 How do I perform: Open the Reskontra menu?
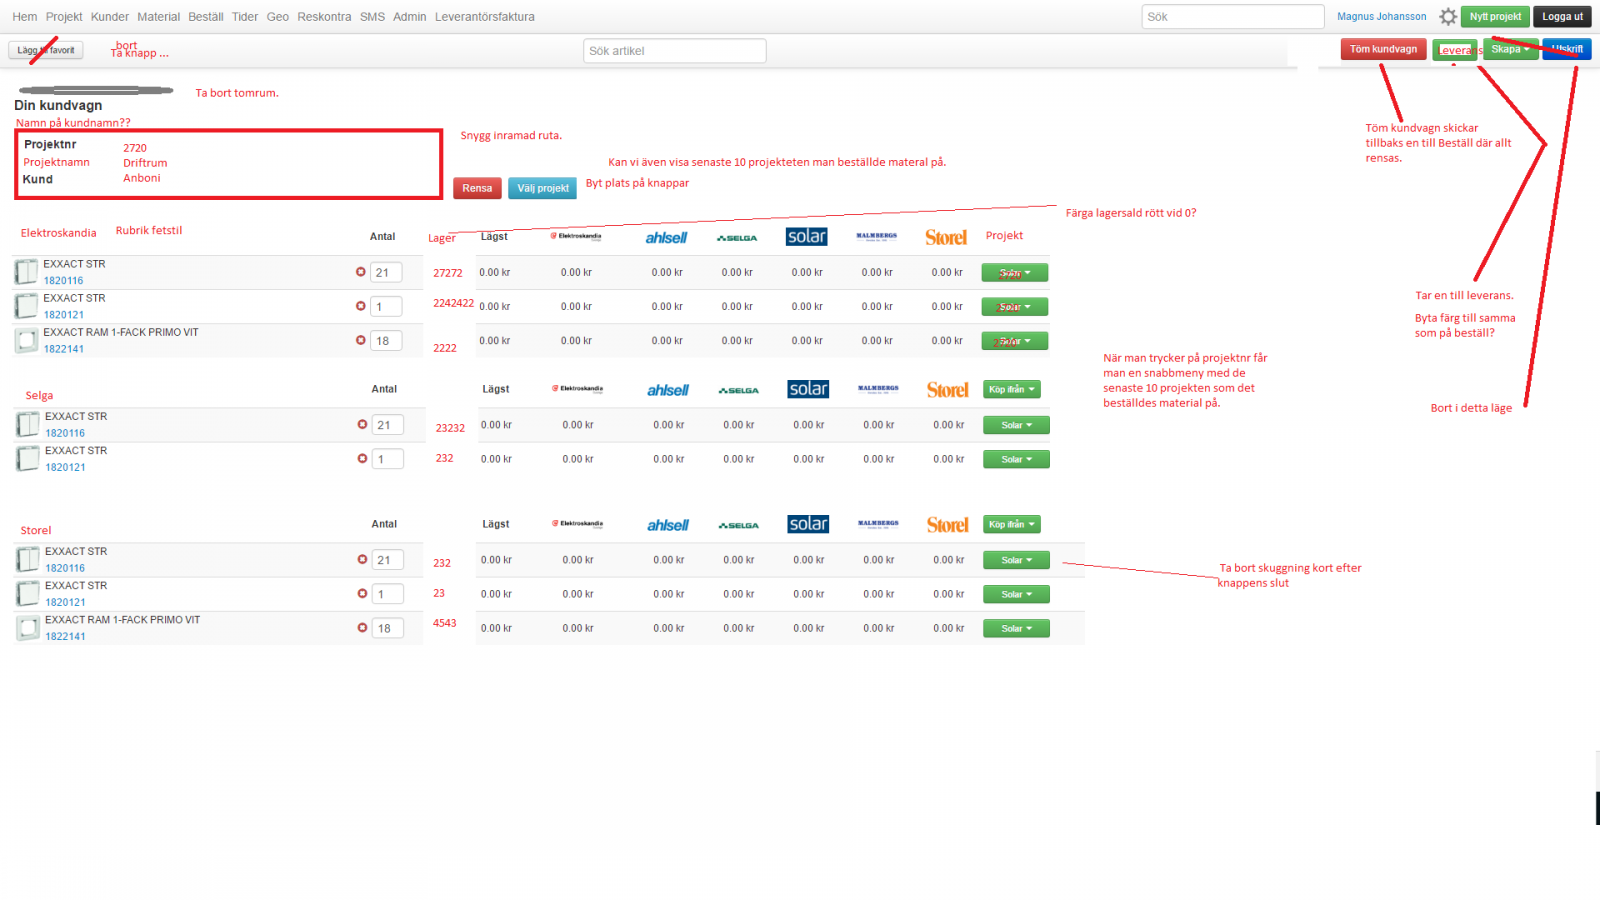[x=324, y=17]
